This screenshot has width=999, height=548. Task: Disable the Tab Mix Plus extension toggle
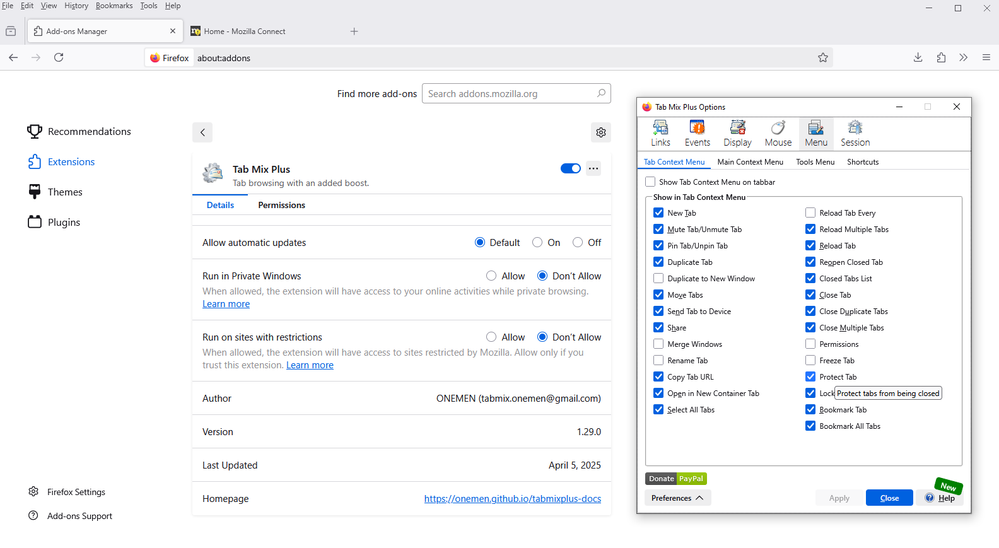[x=570, y=168]
